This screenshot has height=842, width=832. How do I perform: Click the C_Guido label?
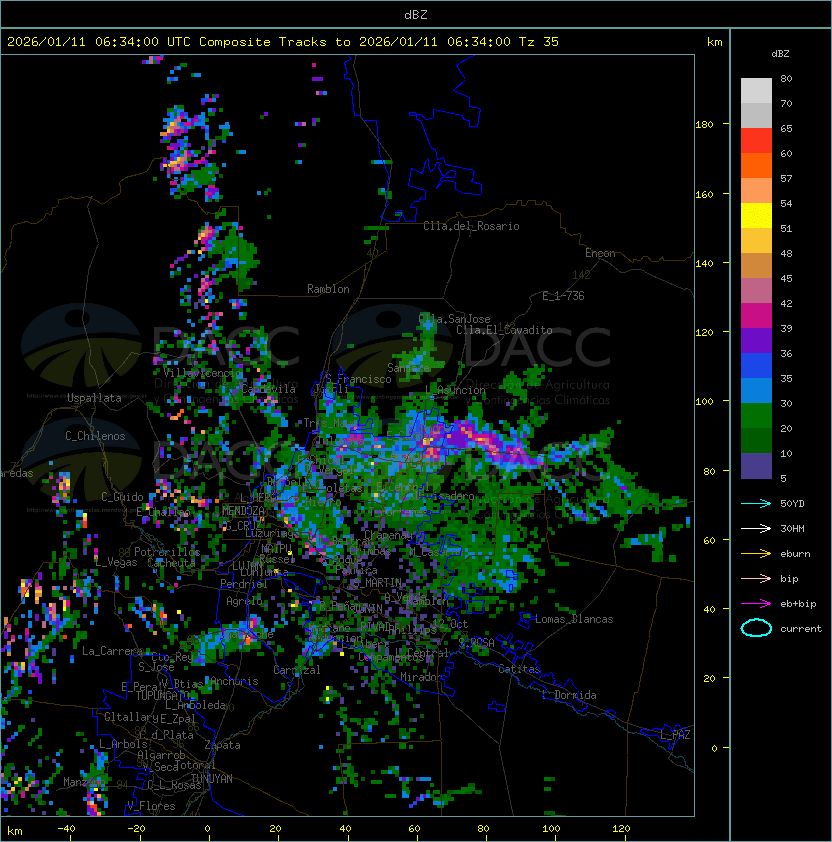click(122, 497)
